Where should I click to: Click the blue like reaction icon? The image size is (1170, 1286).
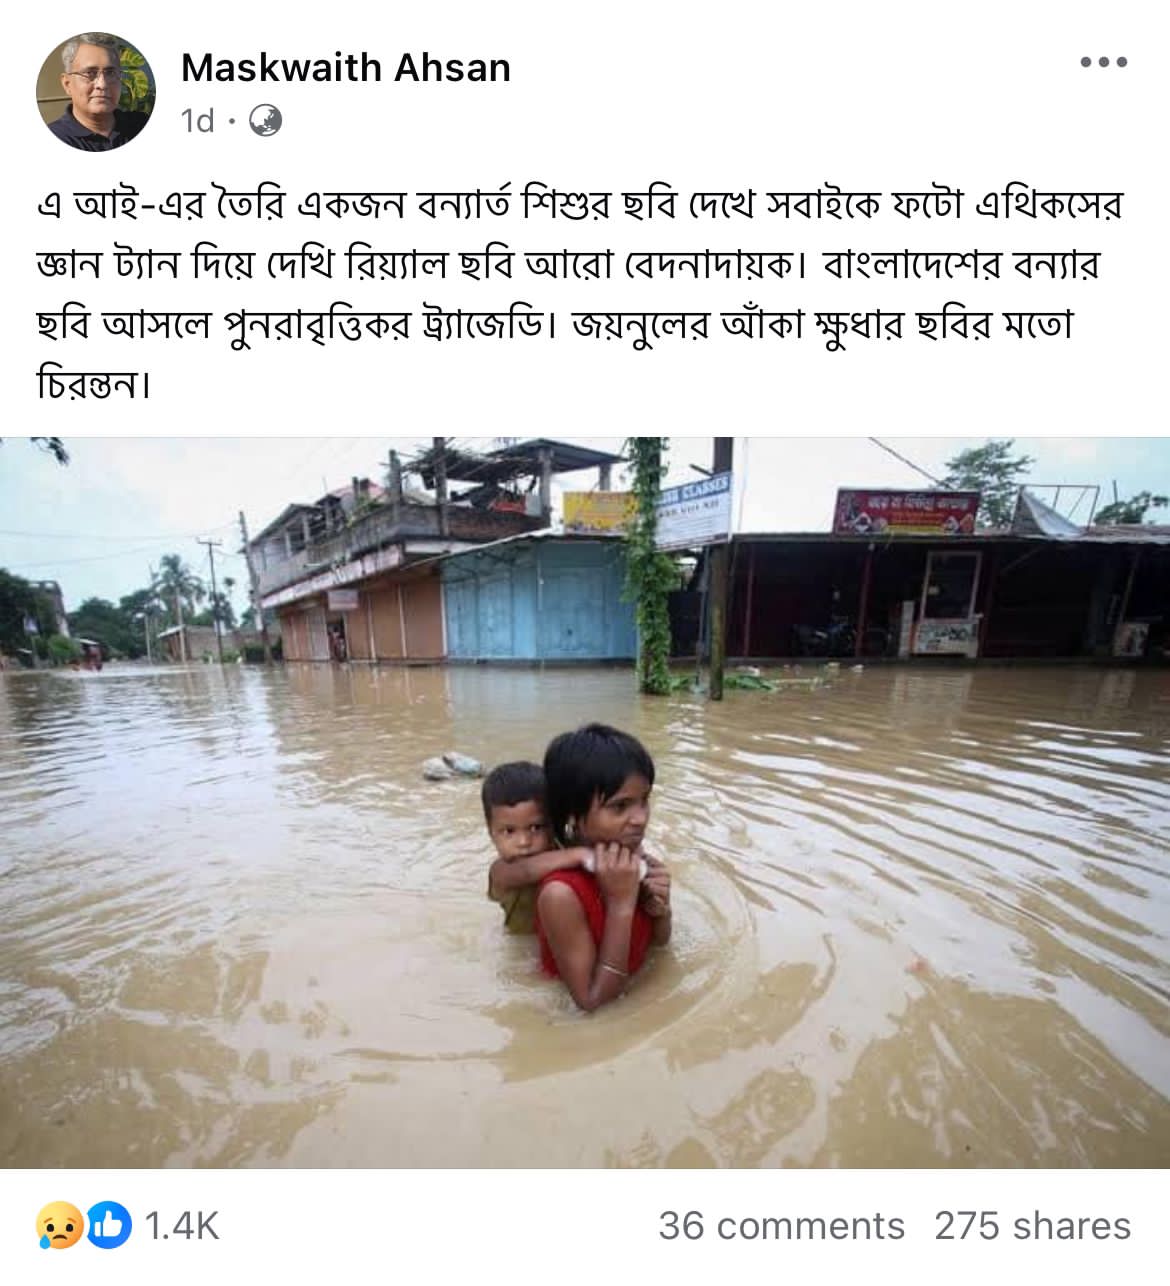109,1226
